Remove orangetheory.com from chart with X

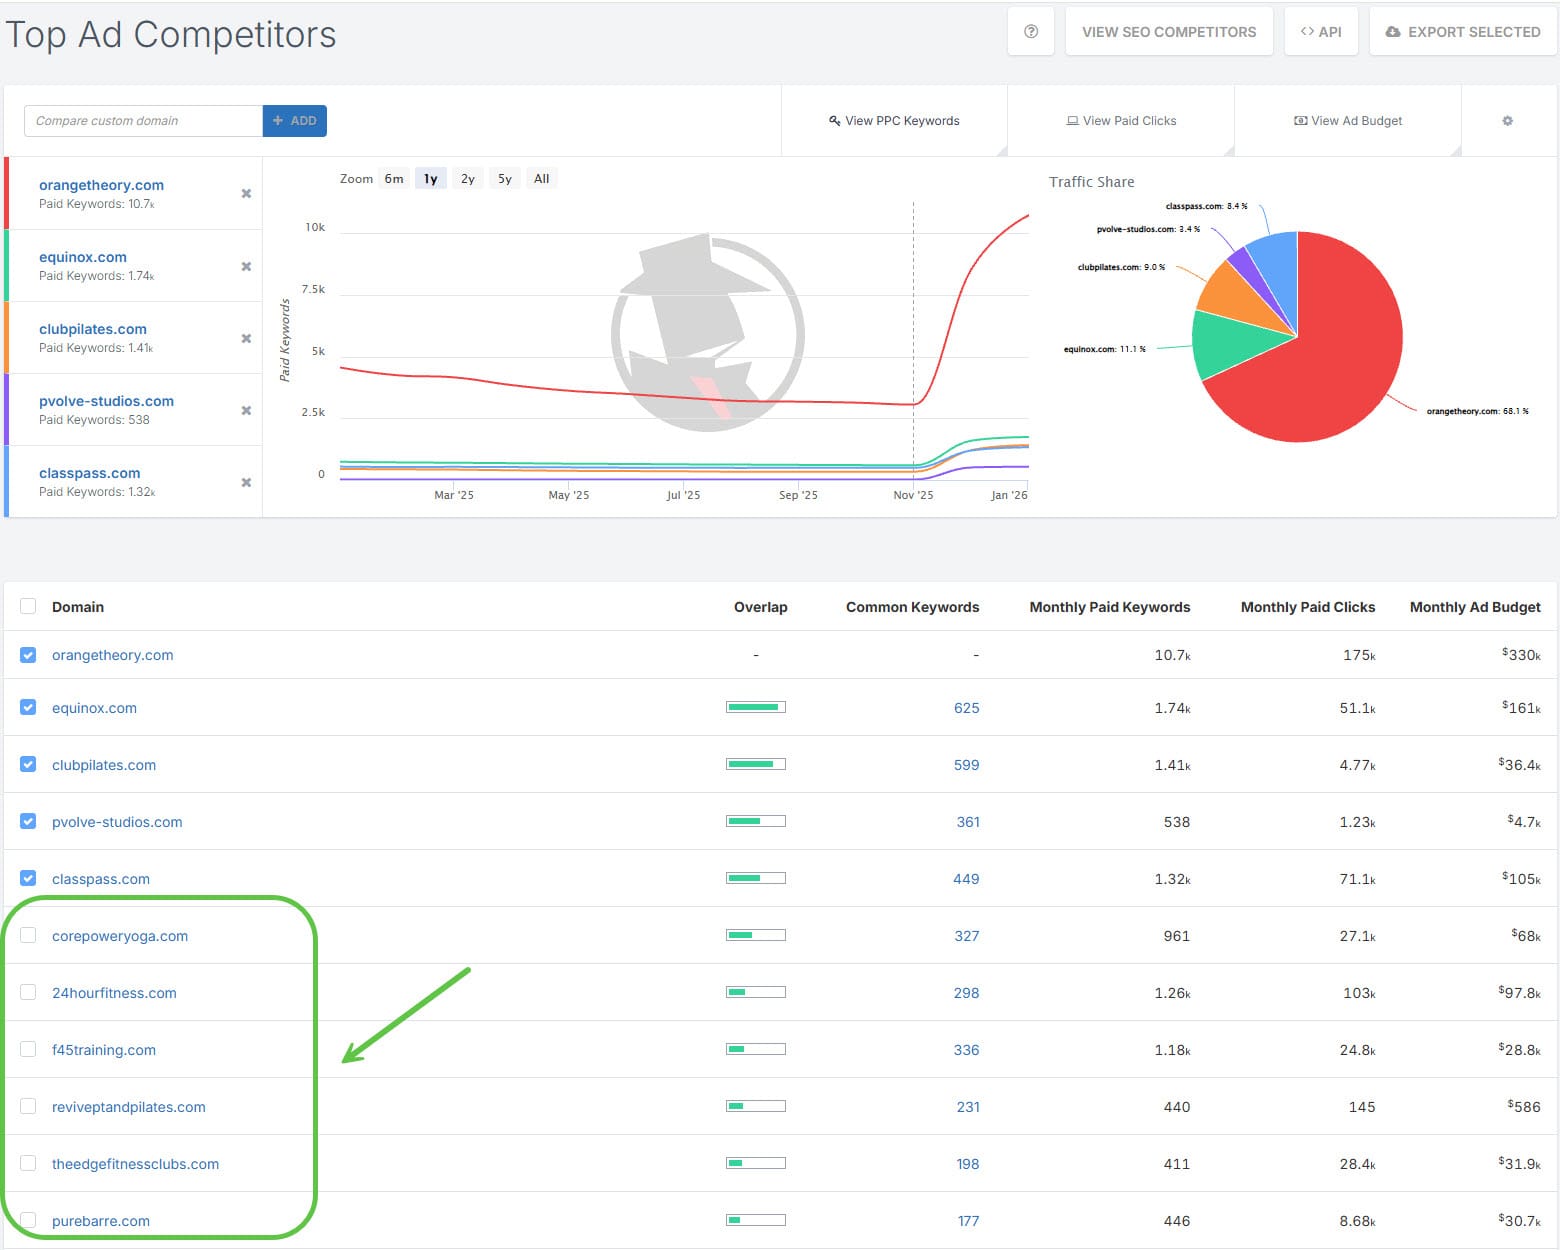pyautogui.click(x=246, y=194)
